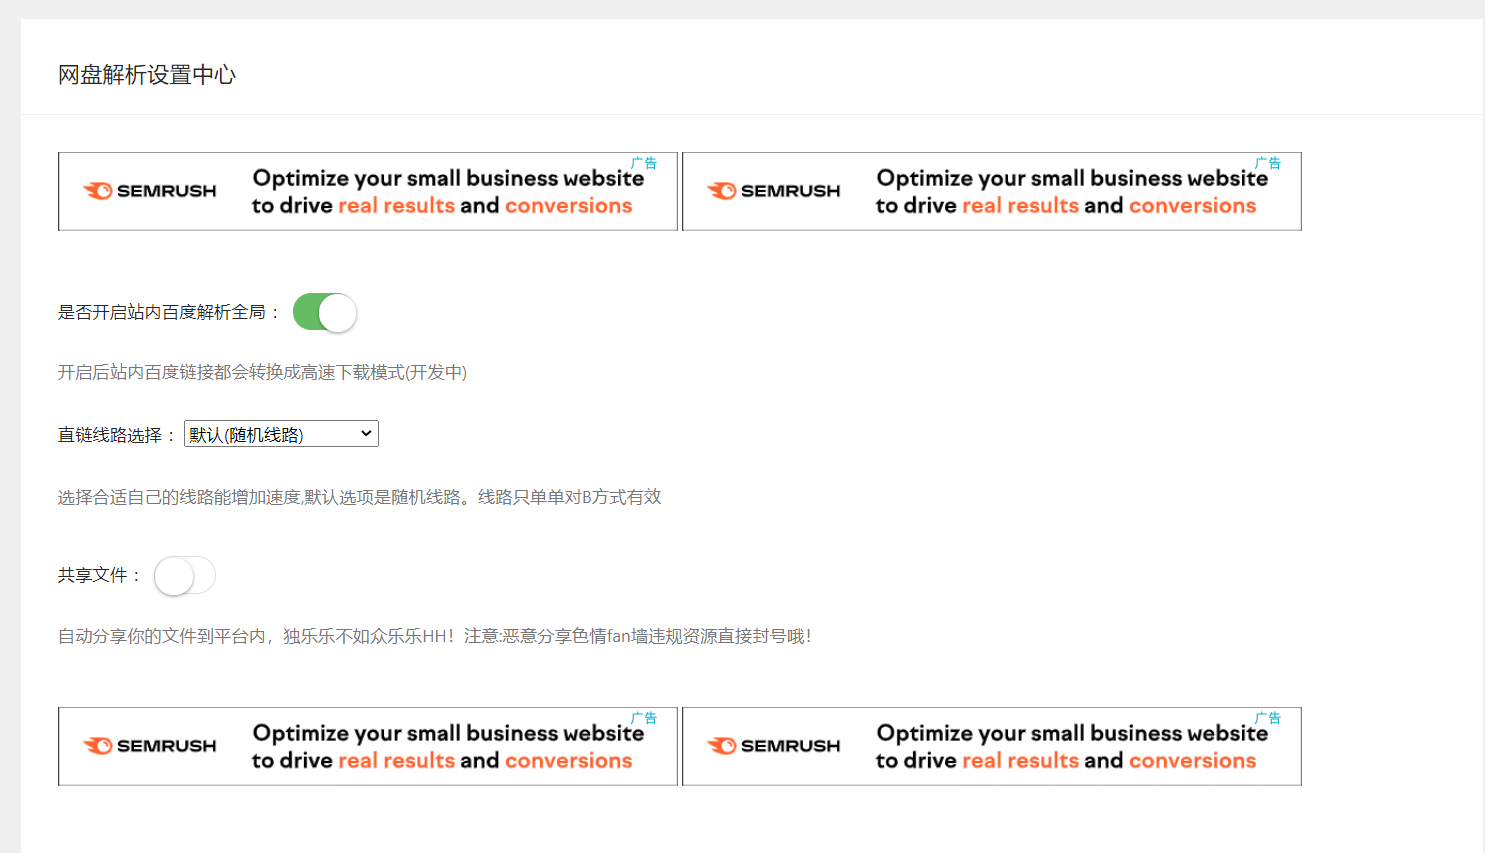Open the 直链线路选择 dropdown
Viewport: 1485px width, 853px height.
(281, 434)
